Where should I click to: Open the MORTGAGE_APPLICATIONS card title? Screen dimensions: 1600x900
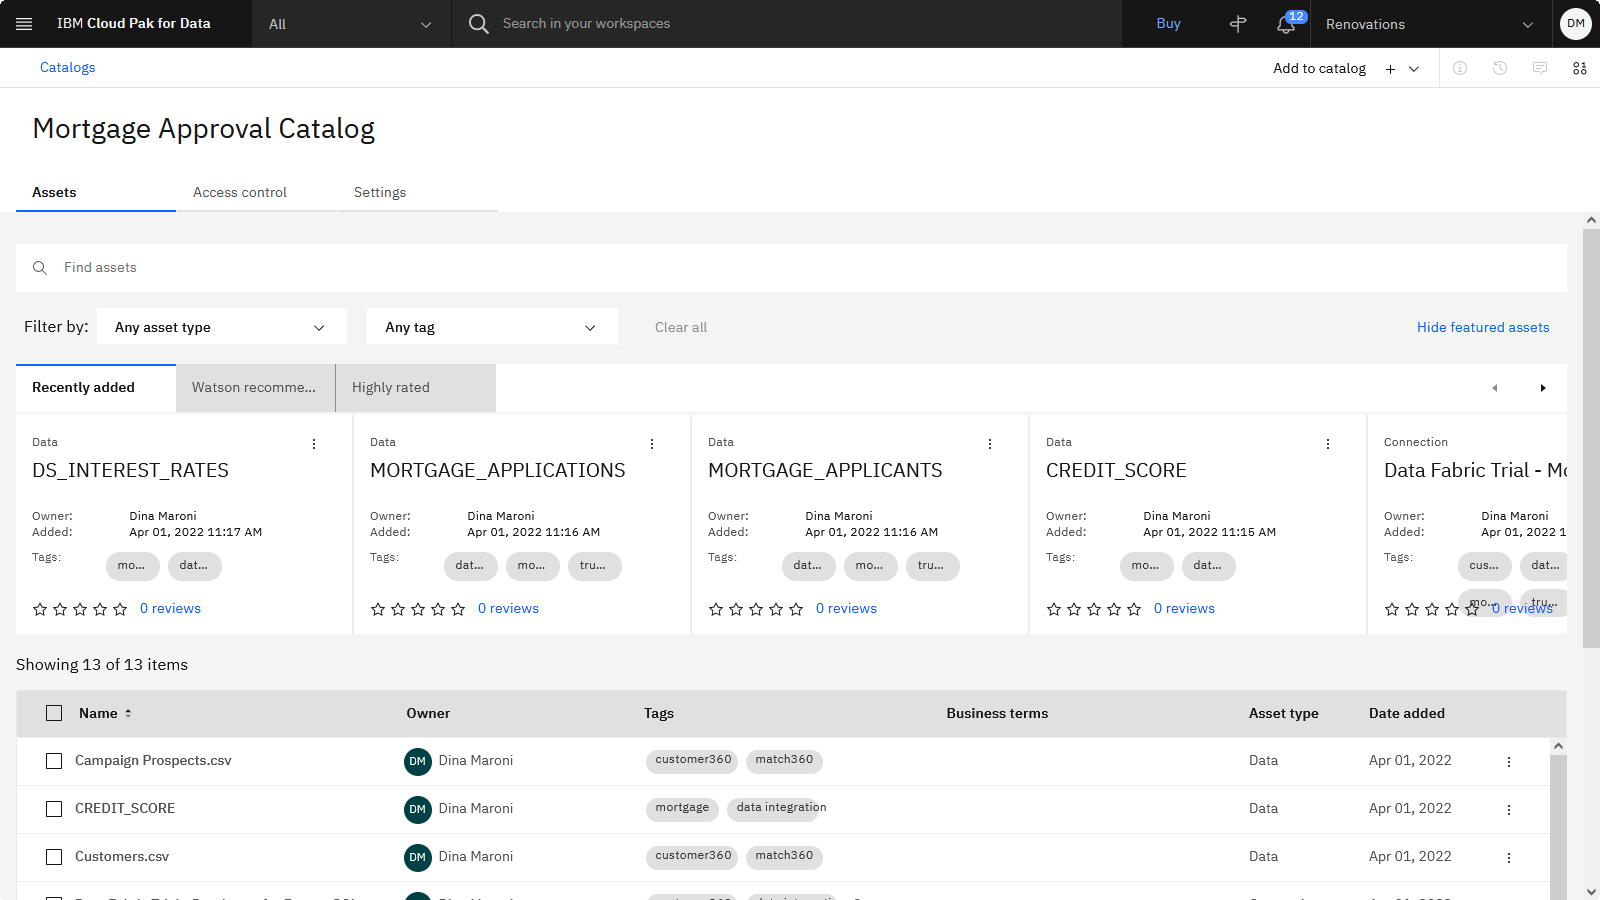click(498, 470)
